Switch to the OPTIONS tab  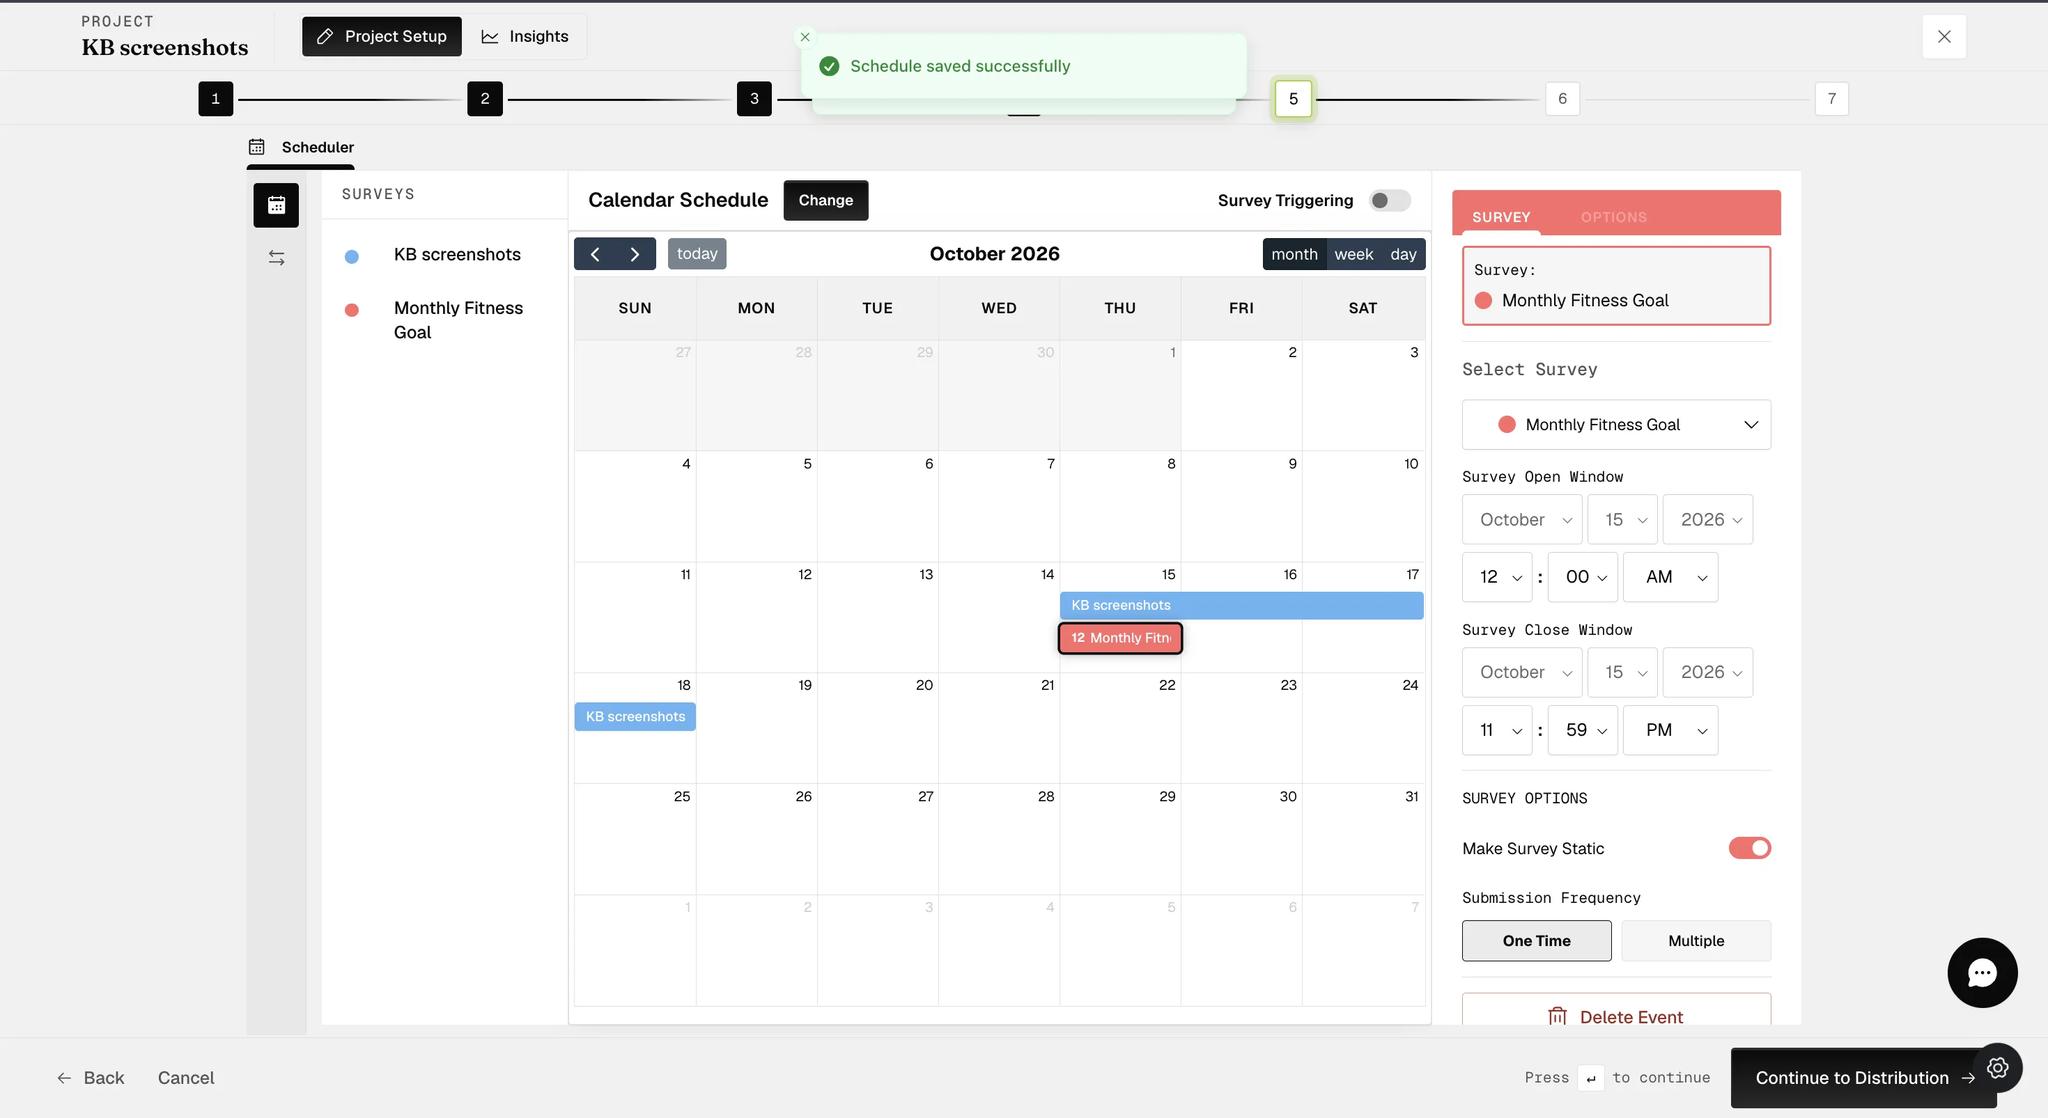coord(1613,217)
